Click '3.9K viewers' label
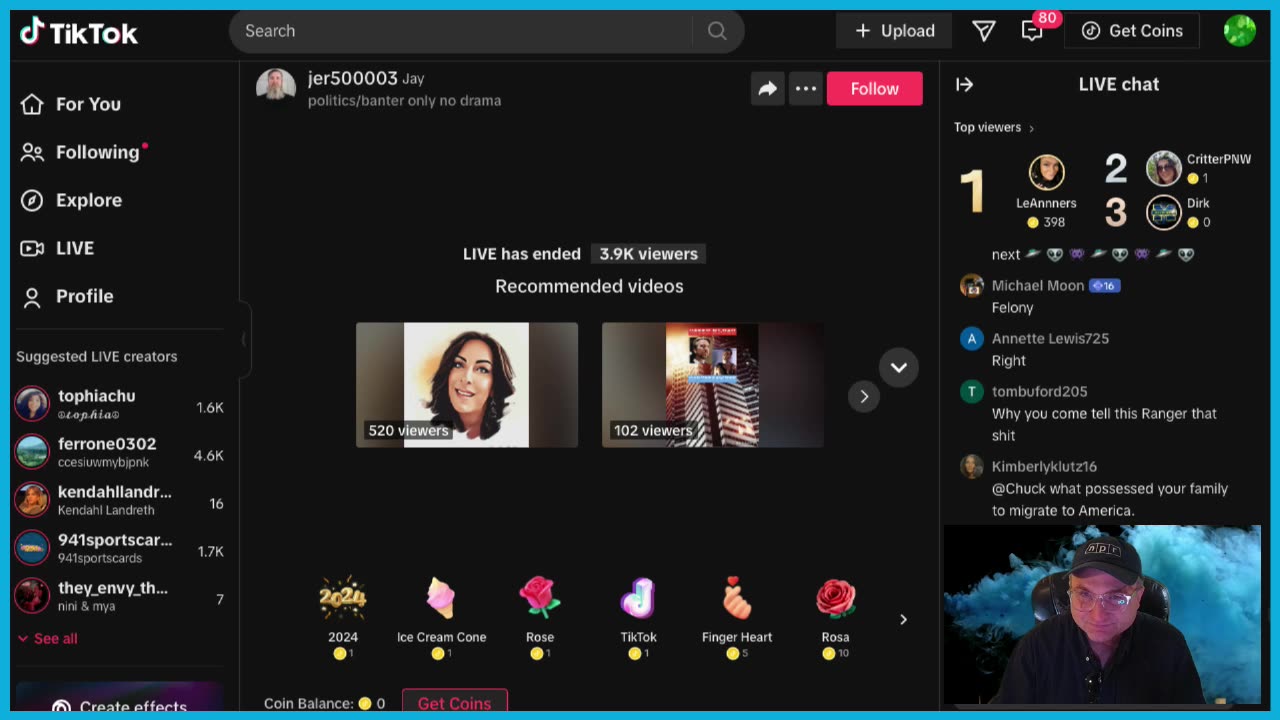1280x720 pixels. [648, 254]
